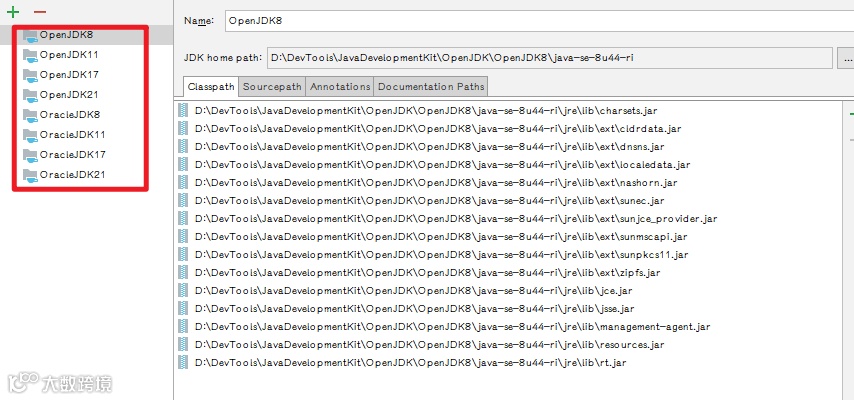Image resolution: width=854 pixels, height=400 pixels.
Task: Click the folder icon beside OracleJDK11
Action: click(x=30, y=135)
